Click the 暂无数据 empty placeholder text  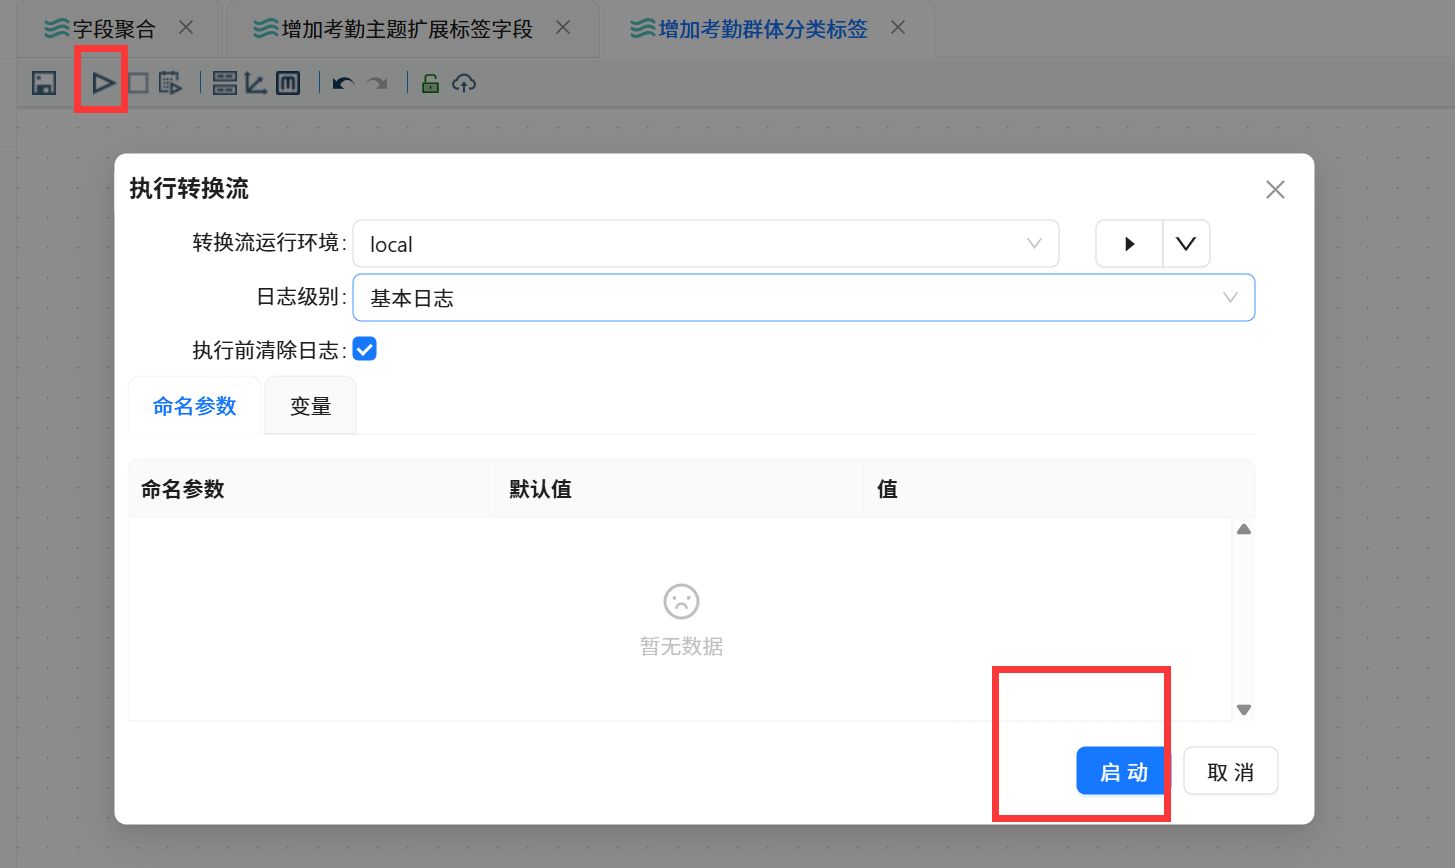pyautogui.click(x=682, y=647)
